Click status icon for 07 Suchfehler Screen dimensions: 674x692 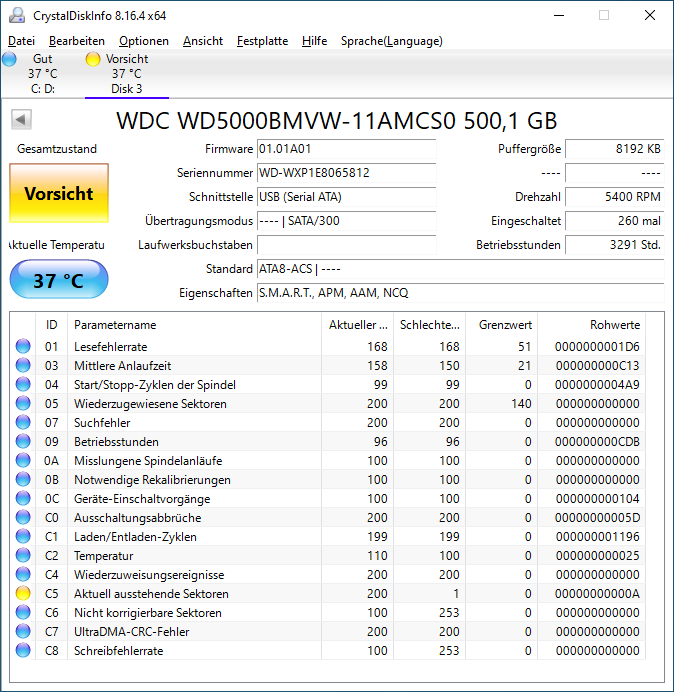tap(23, 422)
